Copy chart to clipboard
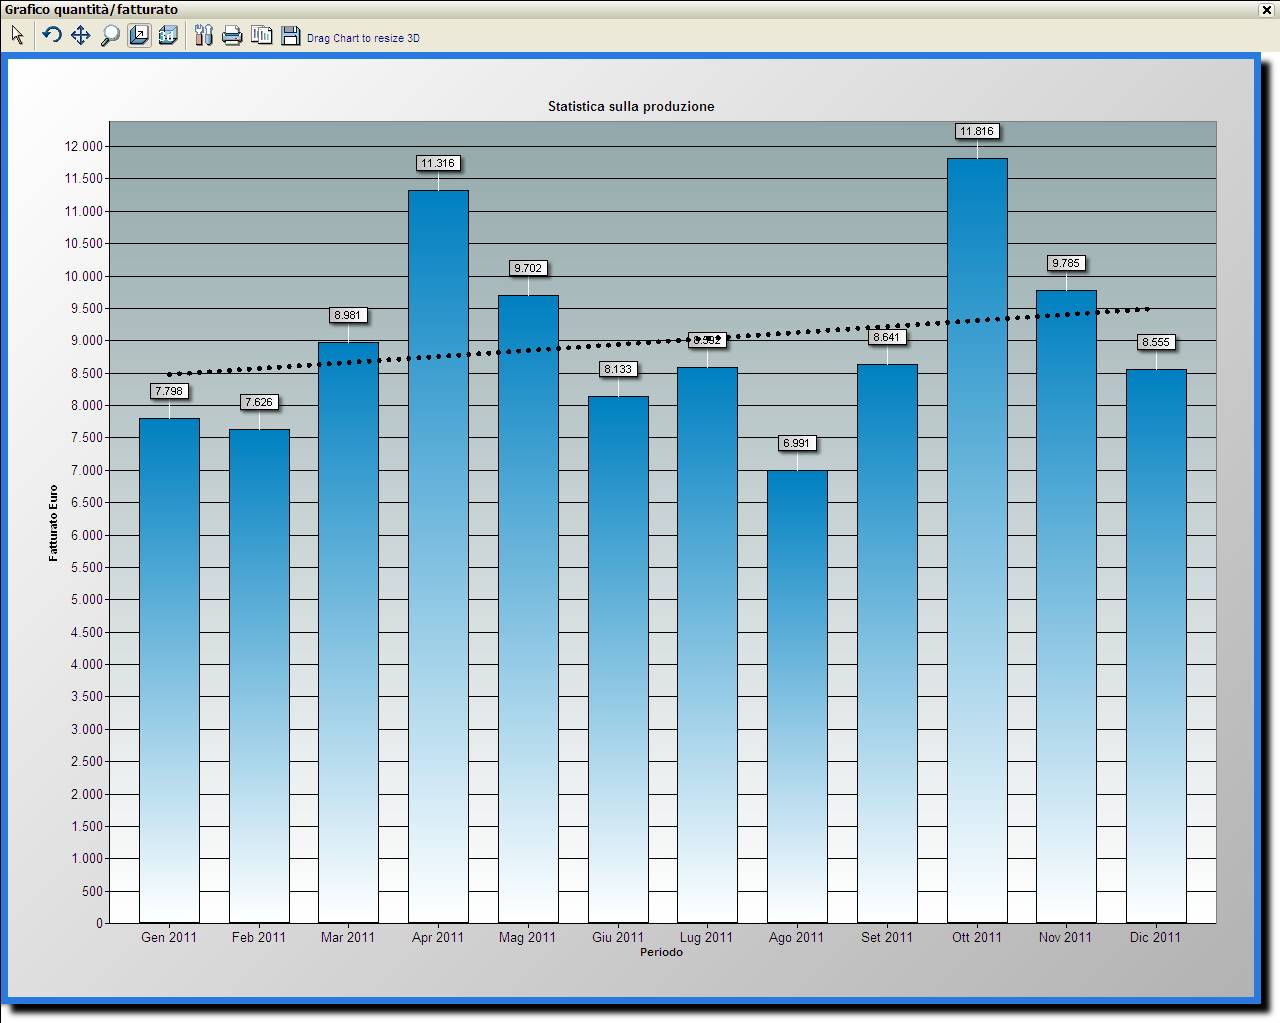This screenshot has height=1023, width=1280. click(x=262, y=36)
